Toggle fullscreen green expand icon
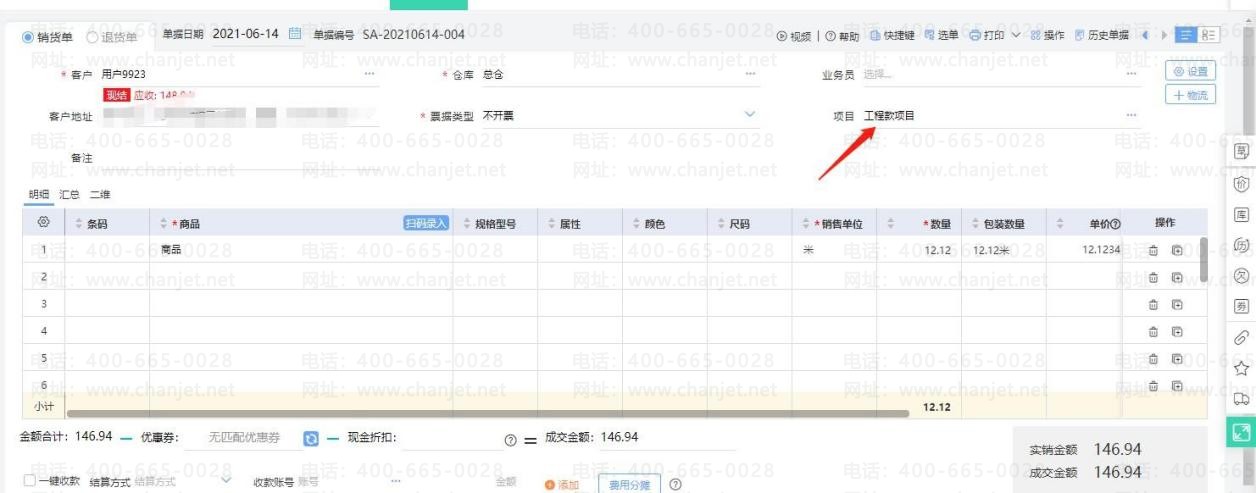 click(1241, 433)
